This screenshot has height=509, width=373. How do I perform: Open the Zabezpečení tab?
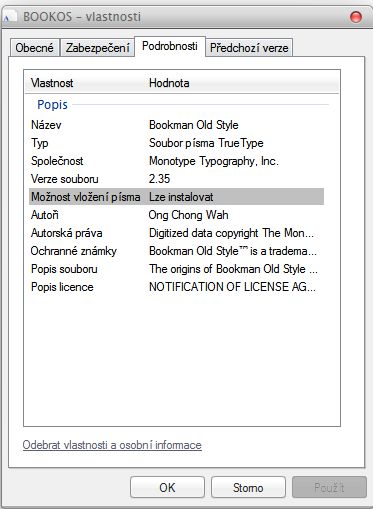click(x=97, y=48)
